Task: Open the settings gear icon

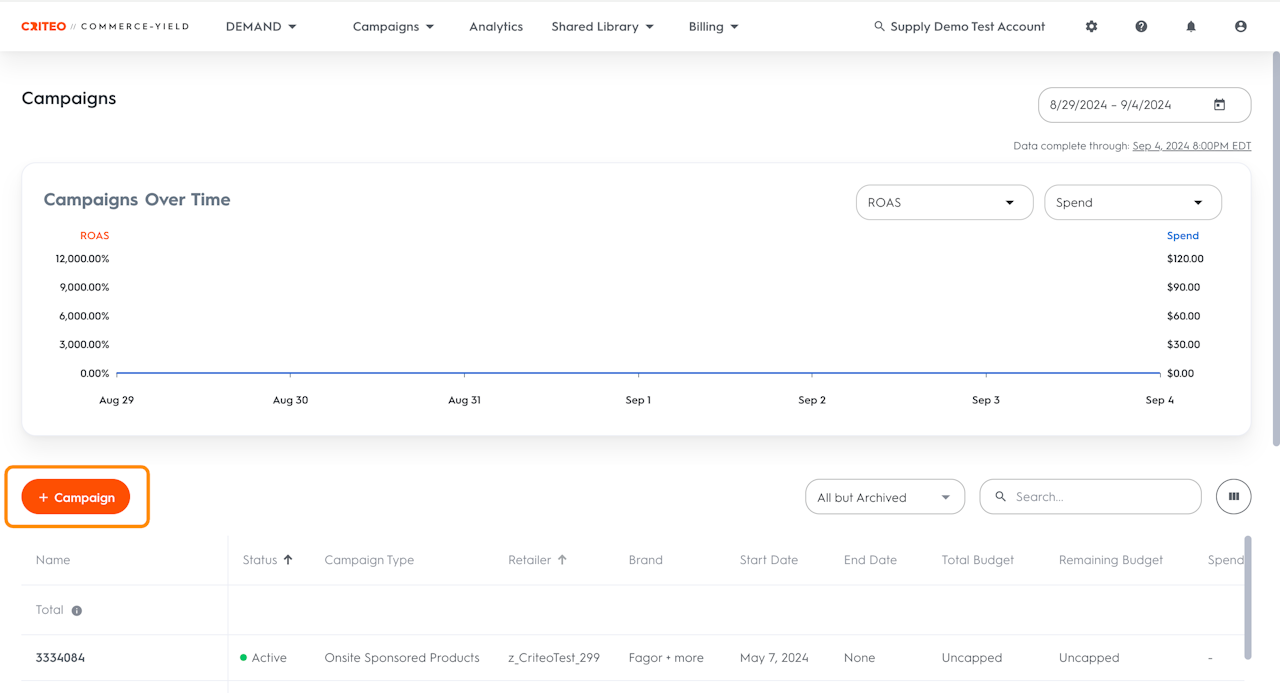Action: click(1091, 27)
